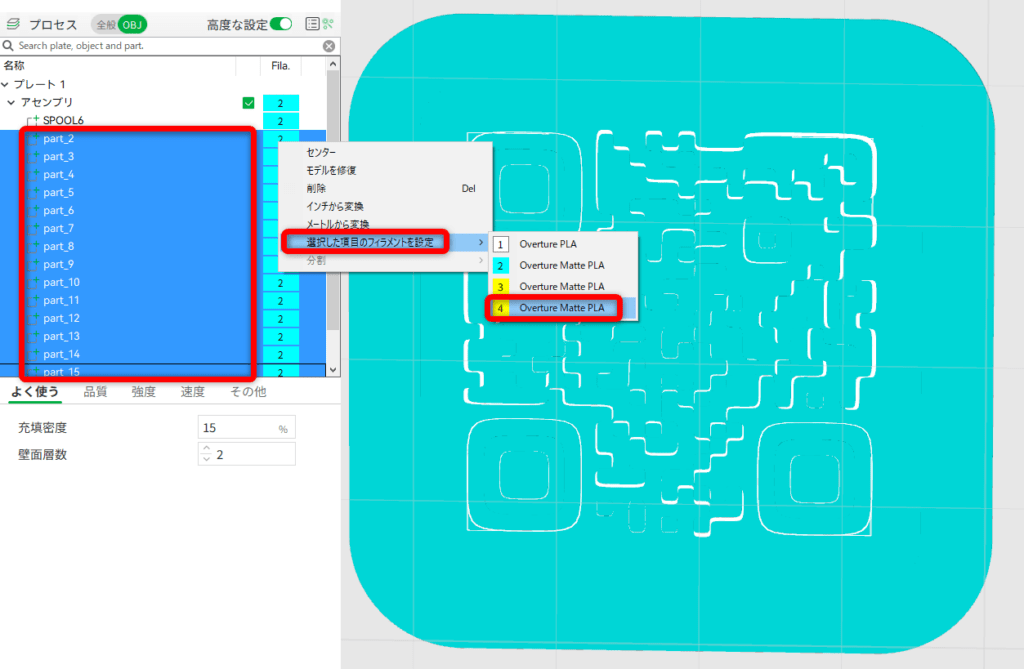
Task: Choose filament 2 Overture Matte PLA
Action: click(563, 265)
